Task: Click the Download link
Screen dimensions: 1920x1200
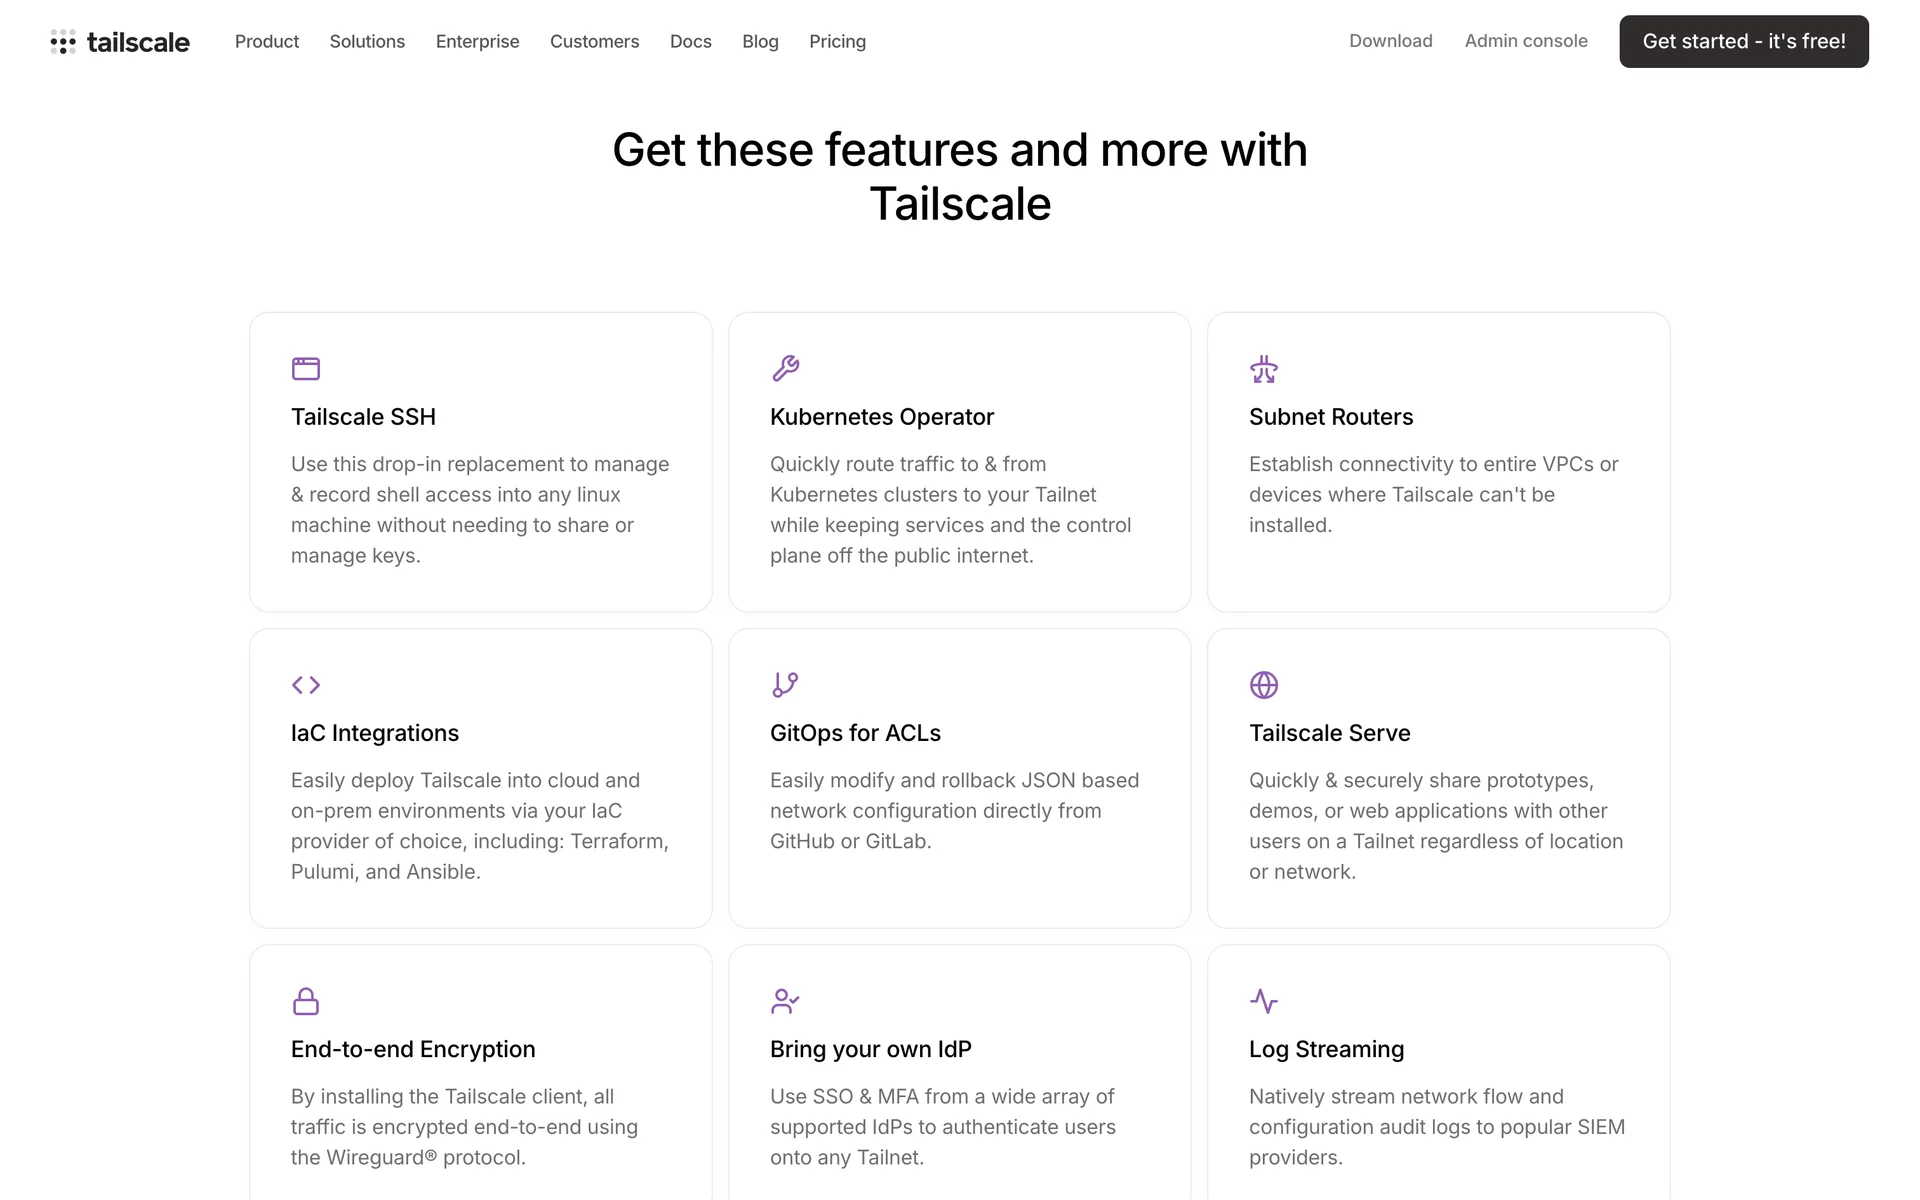Action: tap(1390, 41)
